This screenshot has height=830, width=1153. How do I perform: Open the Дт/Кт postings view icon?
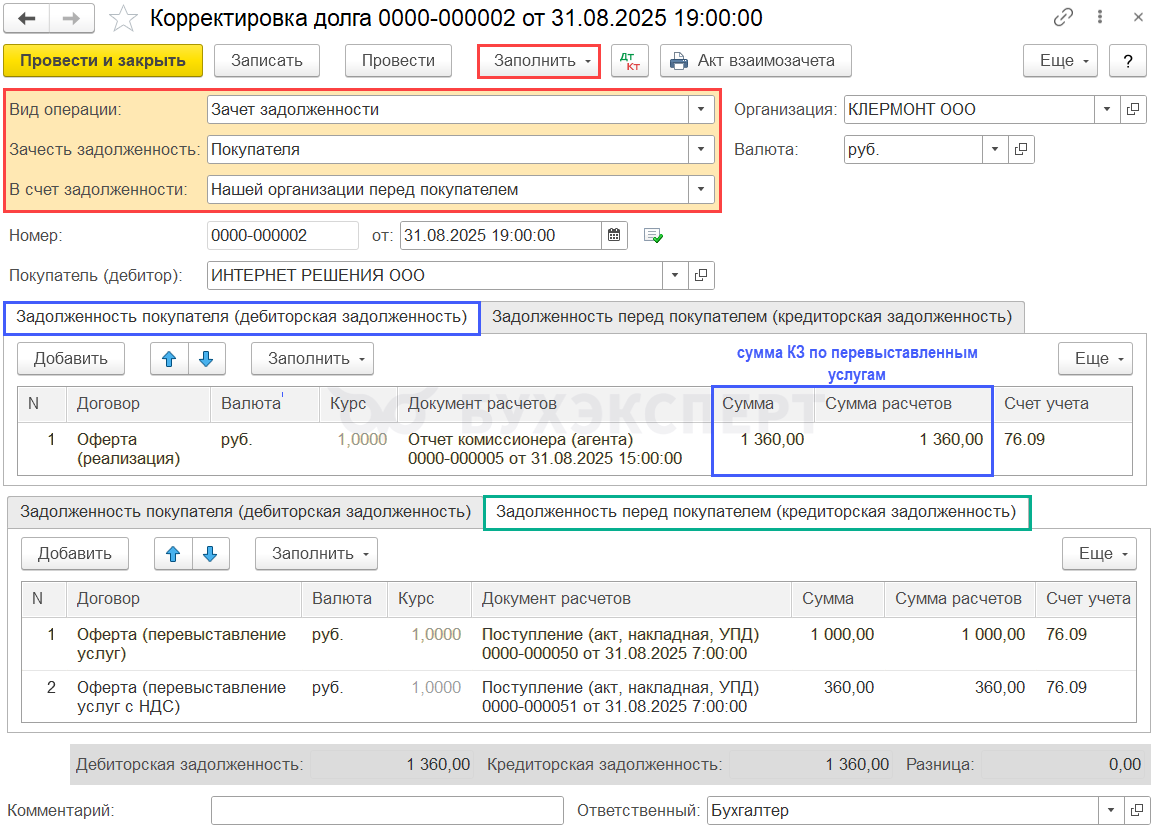pos(630,61)
